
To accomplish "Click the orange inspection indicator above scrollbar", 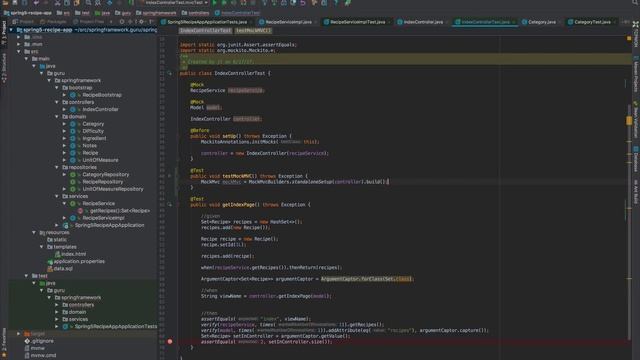I will [x=629, y=38].
